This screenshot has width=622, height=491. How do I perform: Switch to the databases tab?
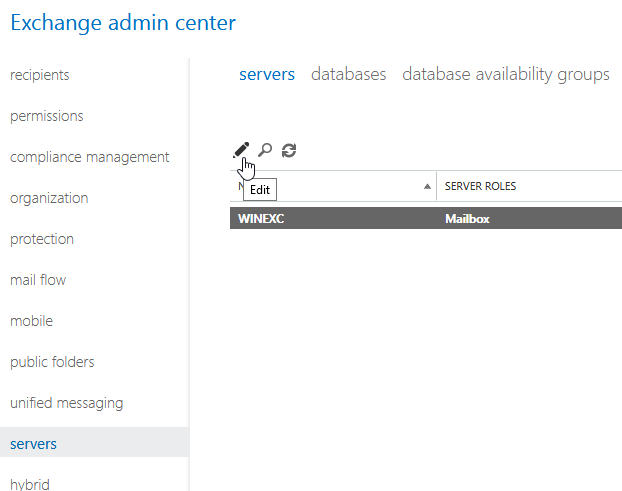click(348, 74)
